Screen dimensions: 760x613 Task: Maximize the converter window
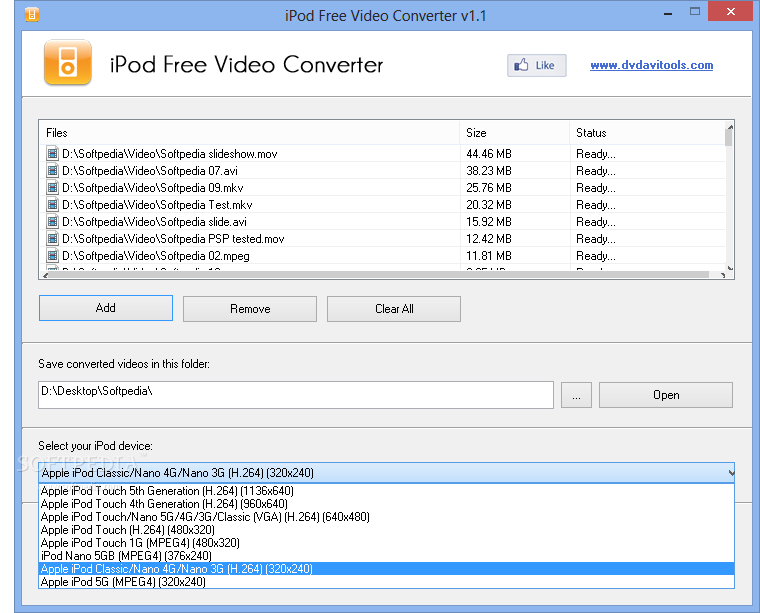pos(695,12)
